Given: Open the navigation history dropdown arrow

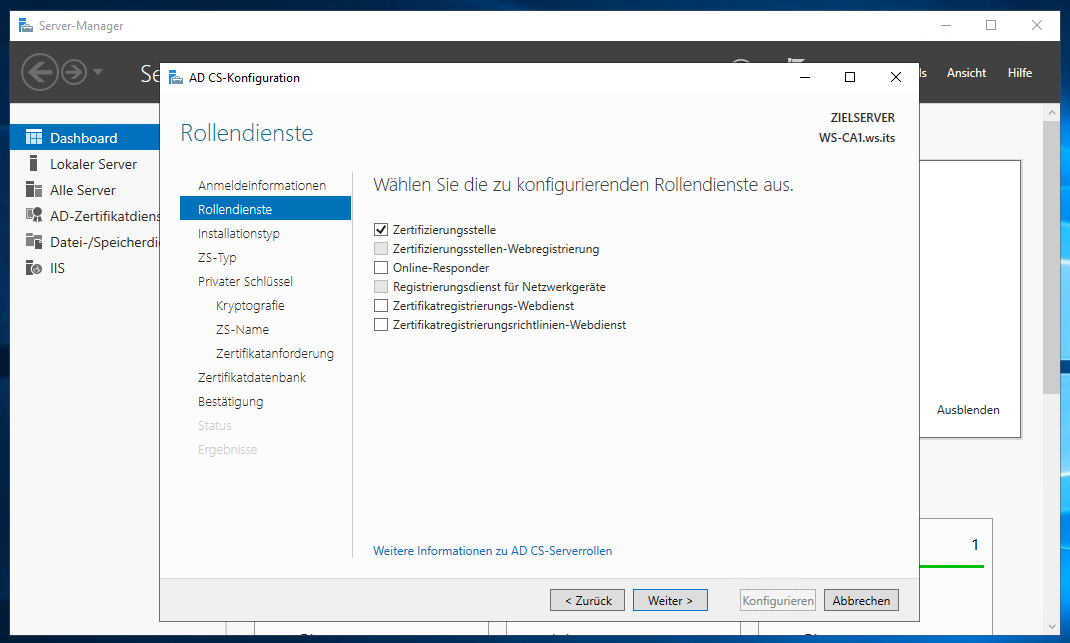Looking at the screenshot, I should click(x=98, y=72).
